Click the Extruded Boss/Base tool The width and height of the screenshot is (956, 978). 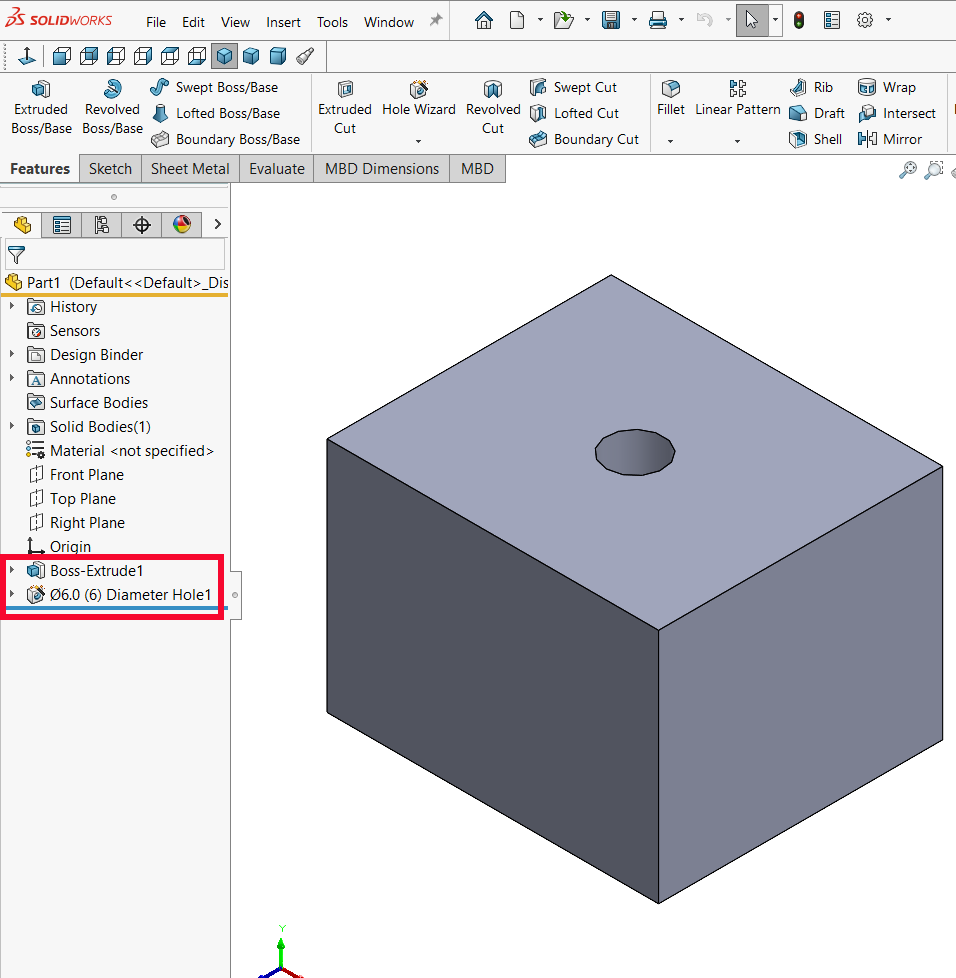[41, 107]
